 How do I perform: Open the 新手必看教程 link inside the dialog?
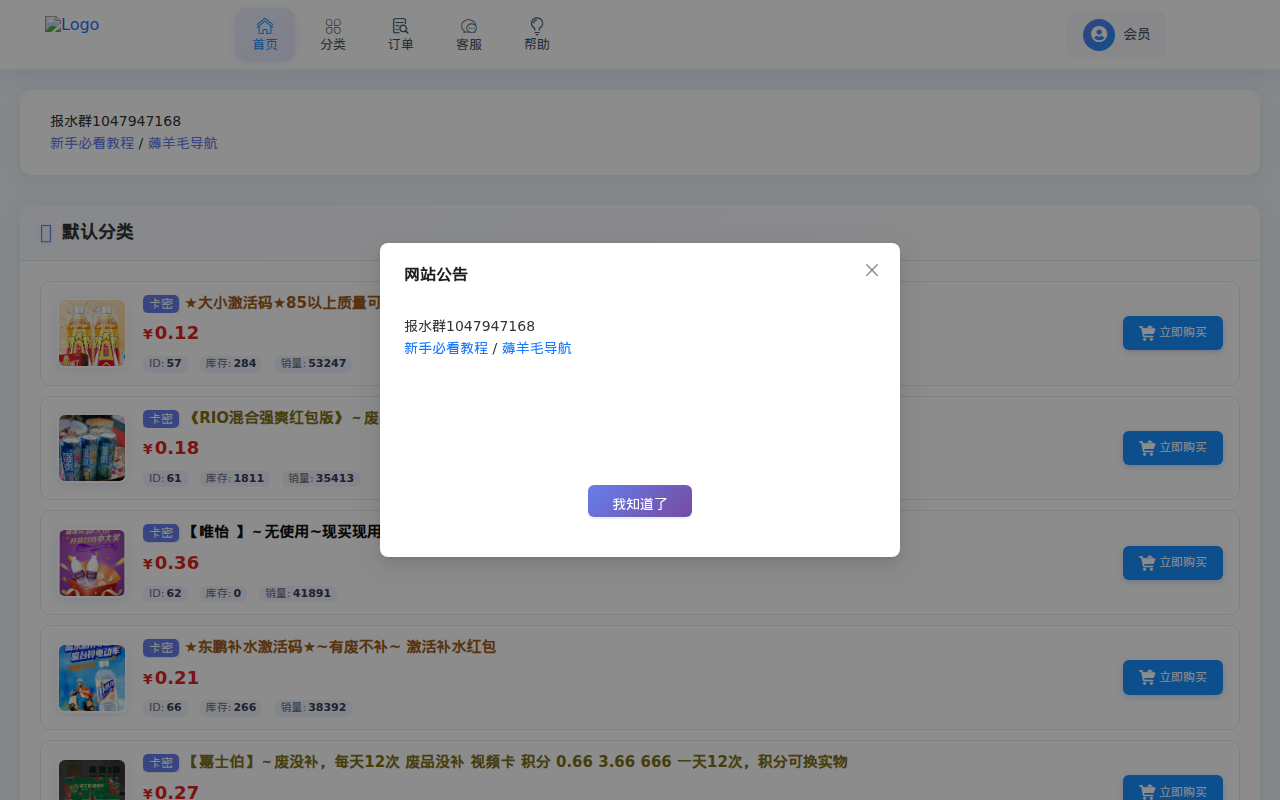coord(445,347)
